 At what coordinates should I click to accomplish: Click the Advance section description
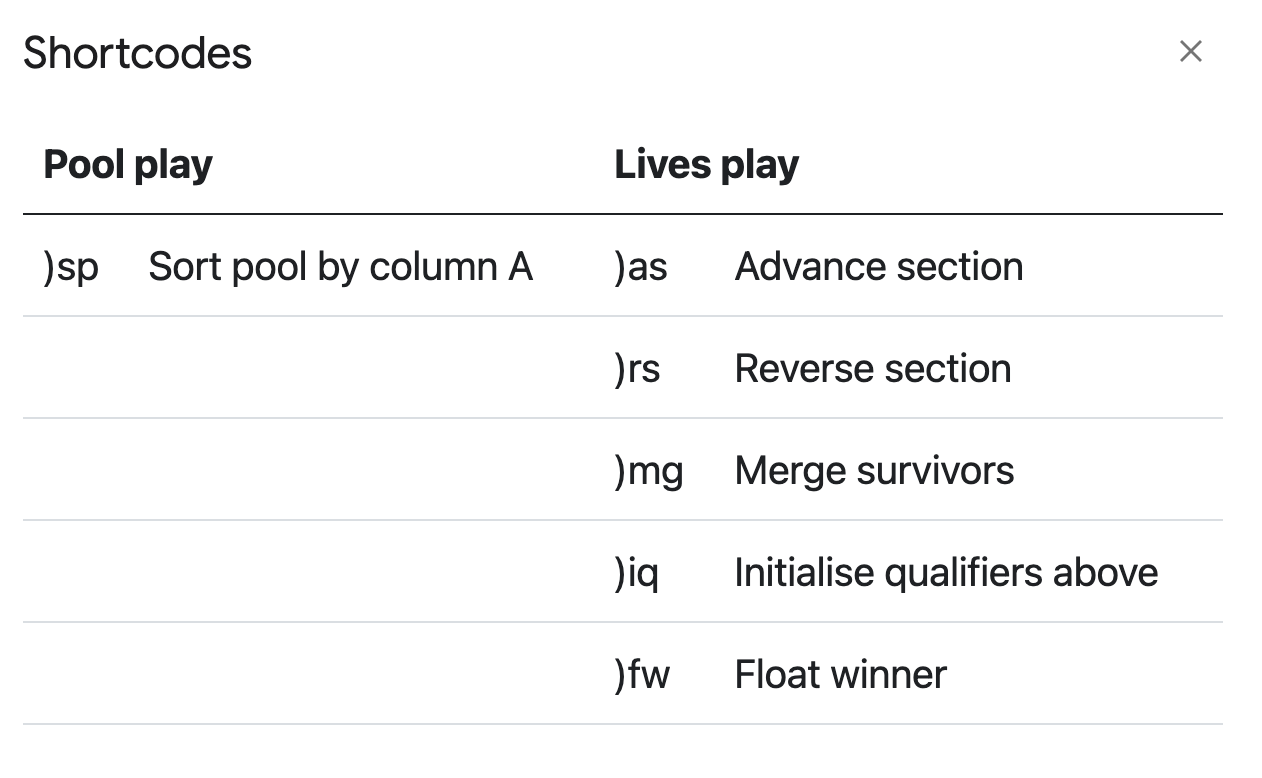(x=878, y=267)
